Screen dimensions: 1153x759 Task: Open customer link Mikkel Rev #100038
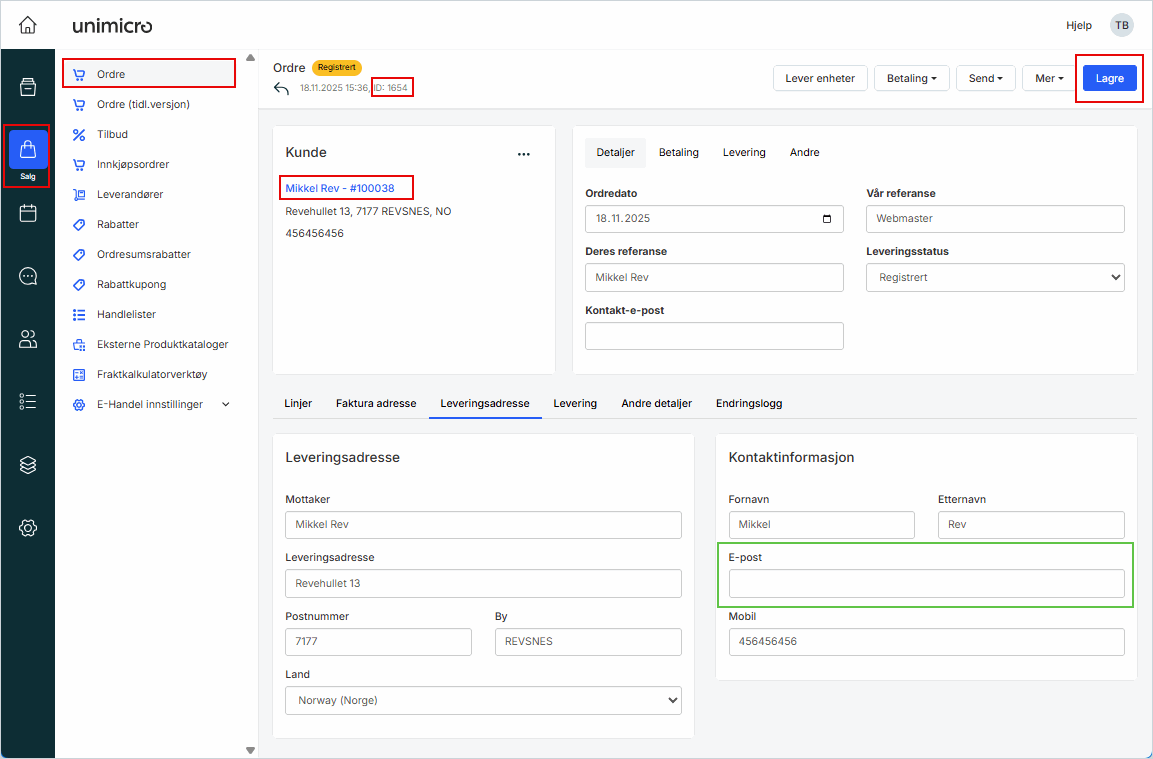point(340,188)
